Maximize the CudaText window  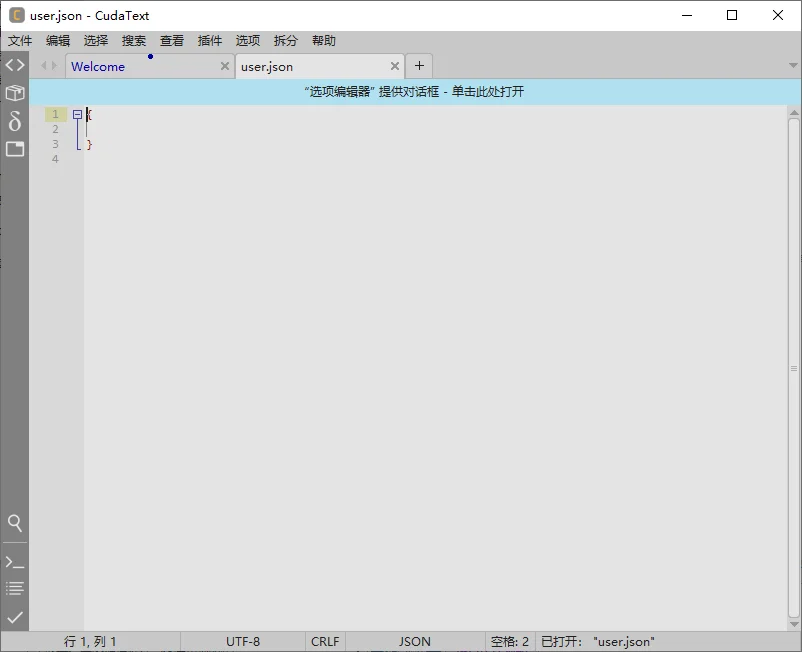coord(732,15)
